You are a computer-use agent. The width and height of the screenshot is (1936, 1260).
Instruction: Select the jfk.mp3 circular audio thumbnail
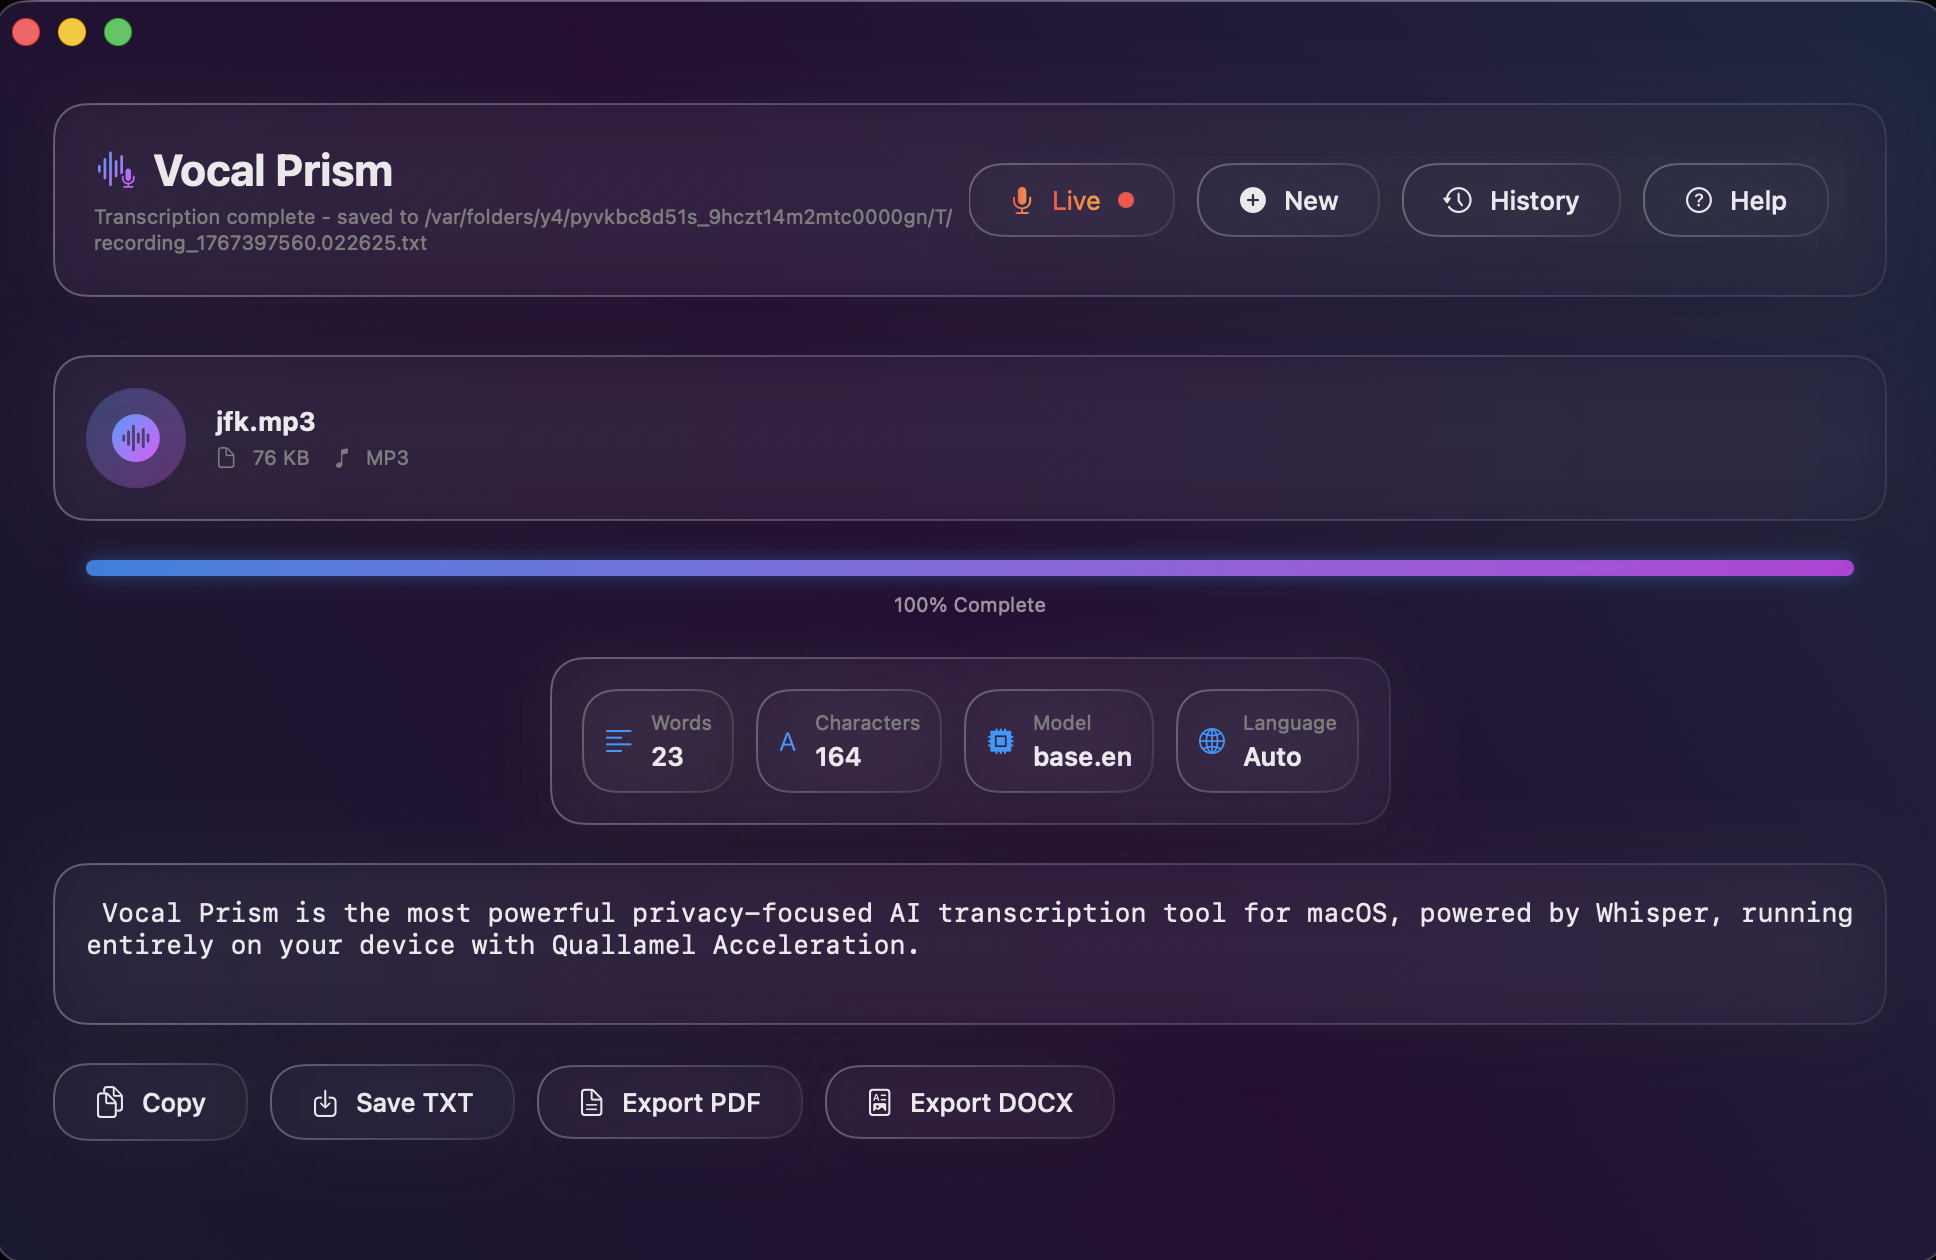pos(135,438)
